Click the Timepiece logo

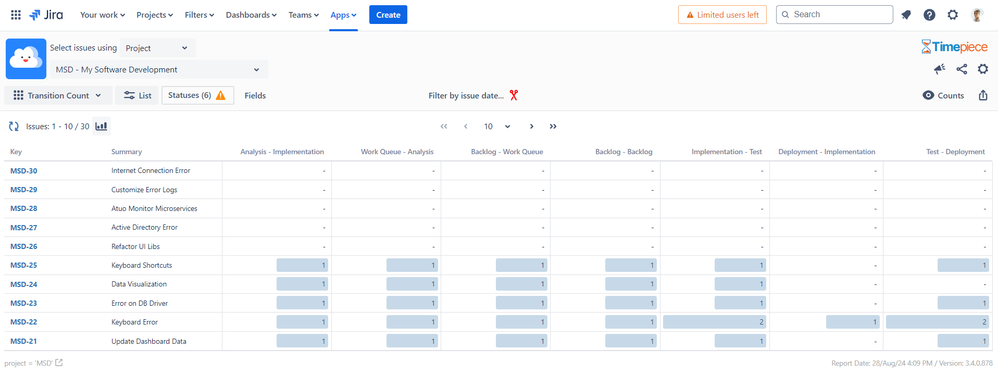coord(954,46)
